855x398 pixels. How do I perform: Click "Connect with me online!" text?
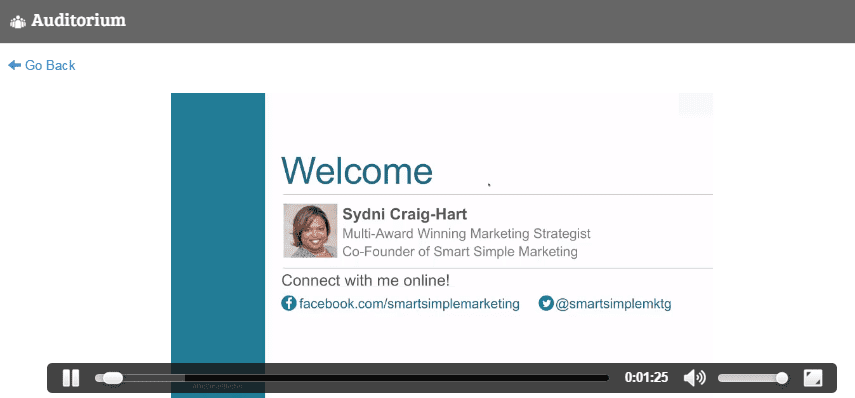pos(366,281)
